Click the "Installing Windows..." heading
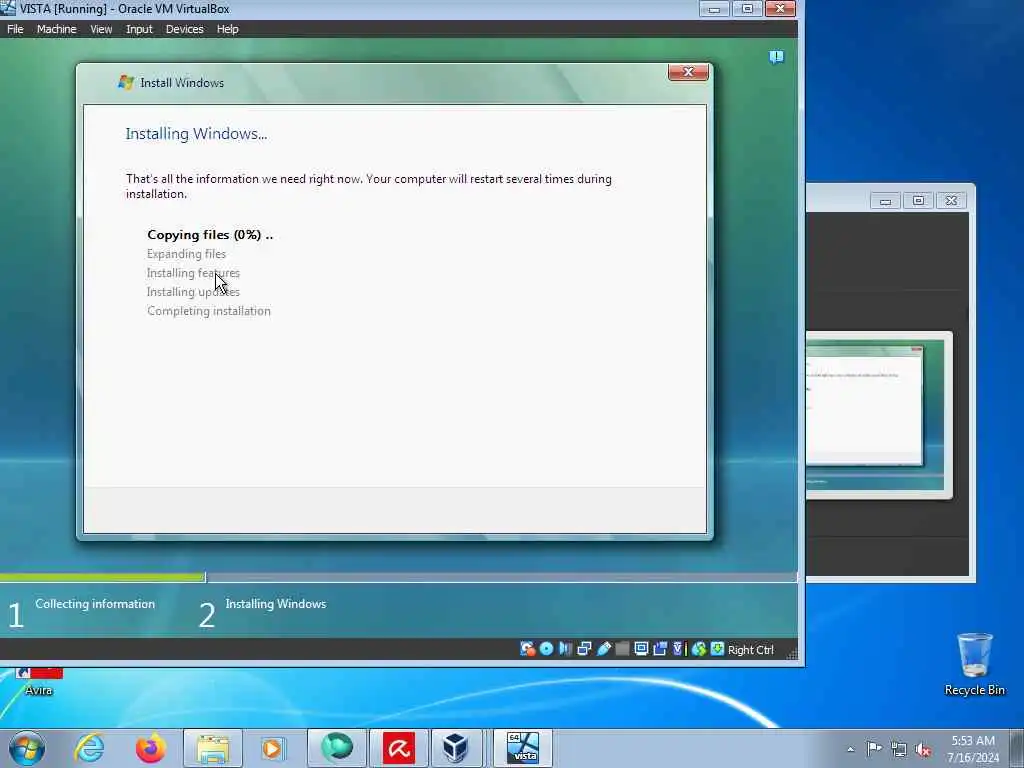 (x=196, y=133)
